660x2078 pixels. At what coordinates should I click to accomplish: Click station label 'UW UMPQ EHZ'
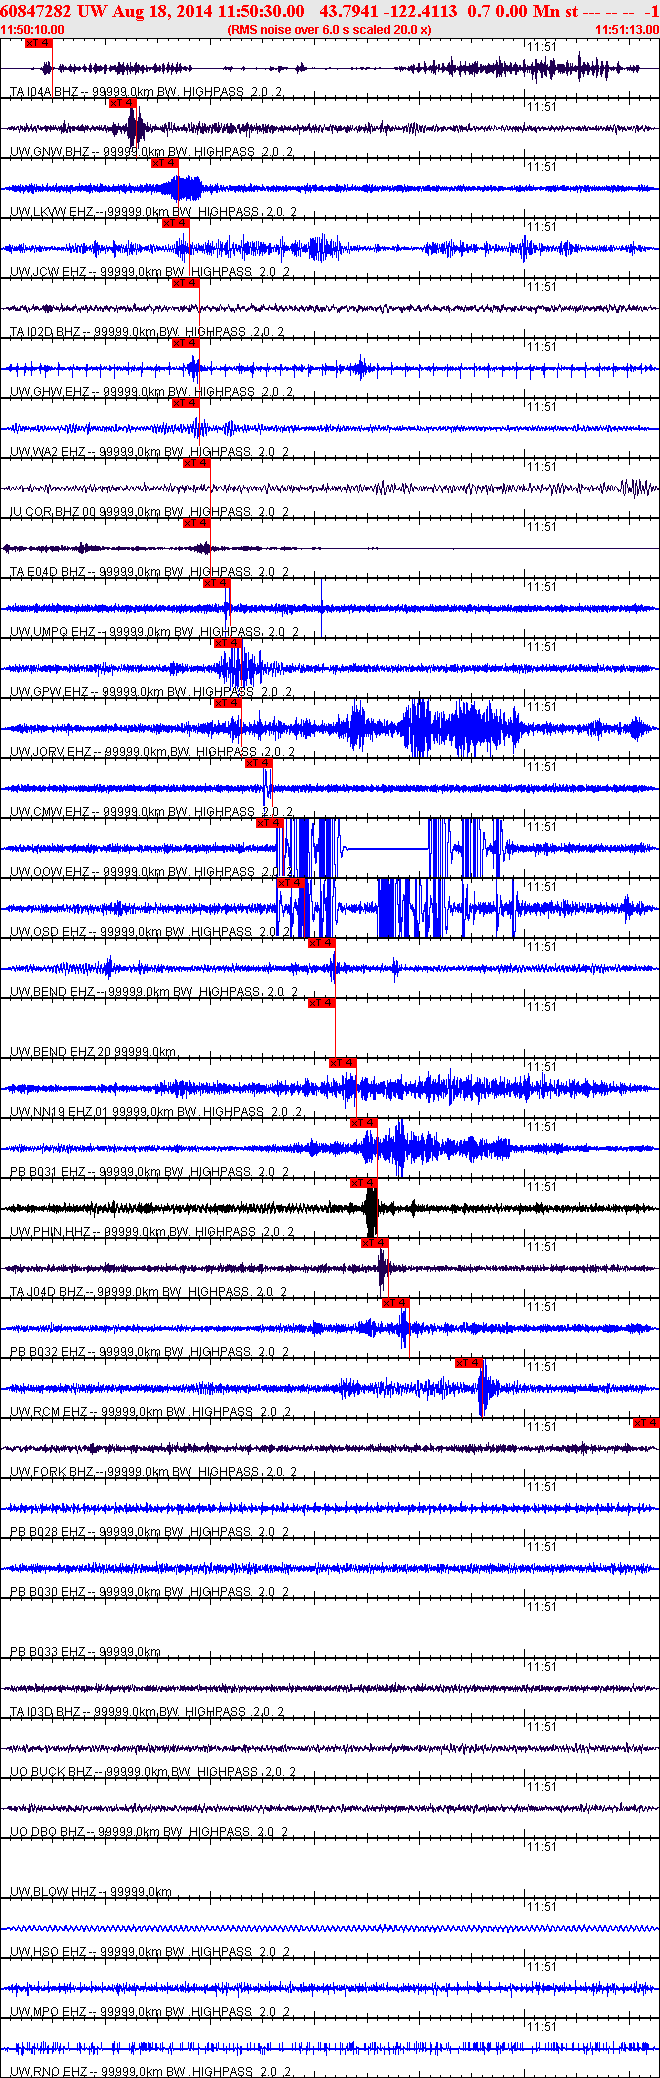[53, 632]
